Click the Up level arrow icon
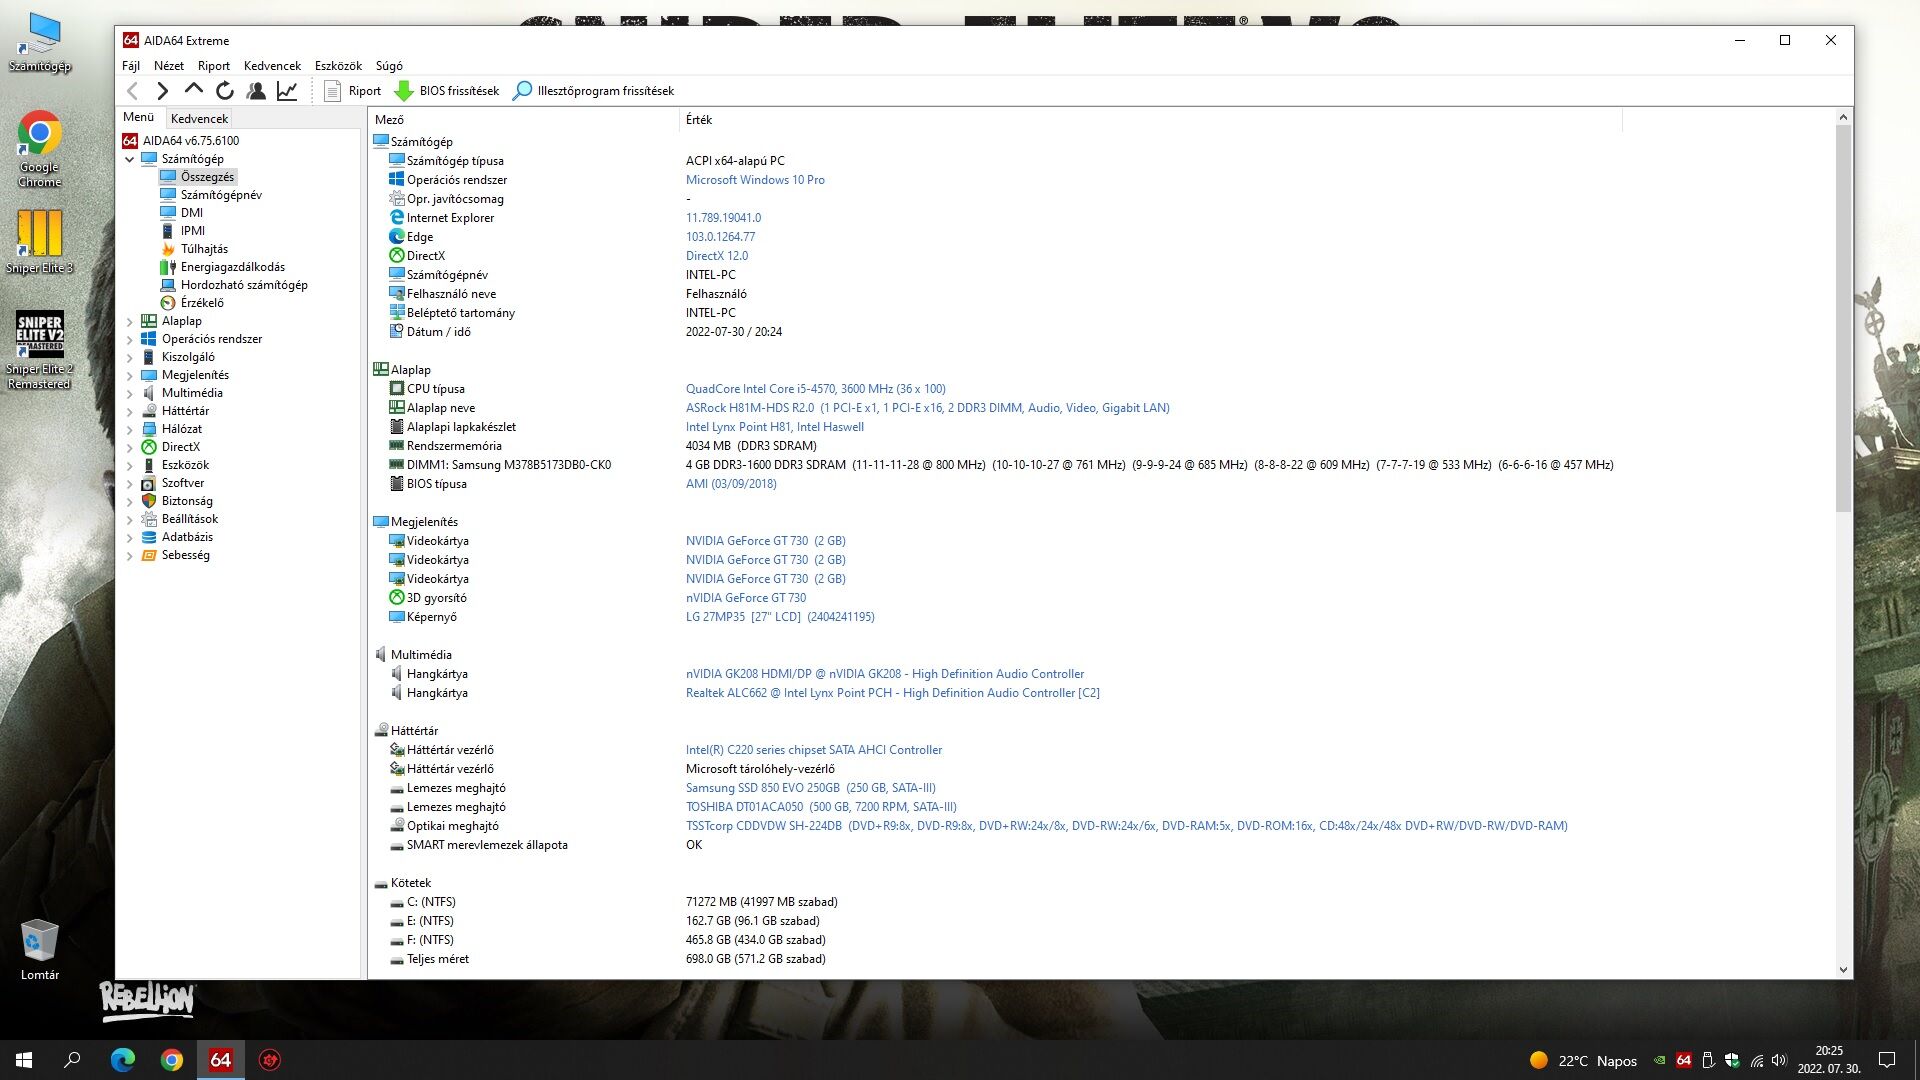1920x1080 pixels. tap(194, 90)
